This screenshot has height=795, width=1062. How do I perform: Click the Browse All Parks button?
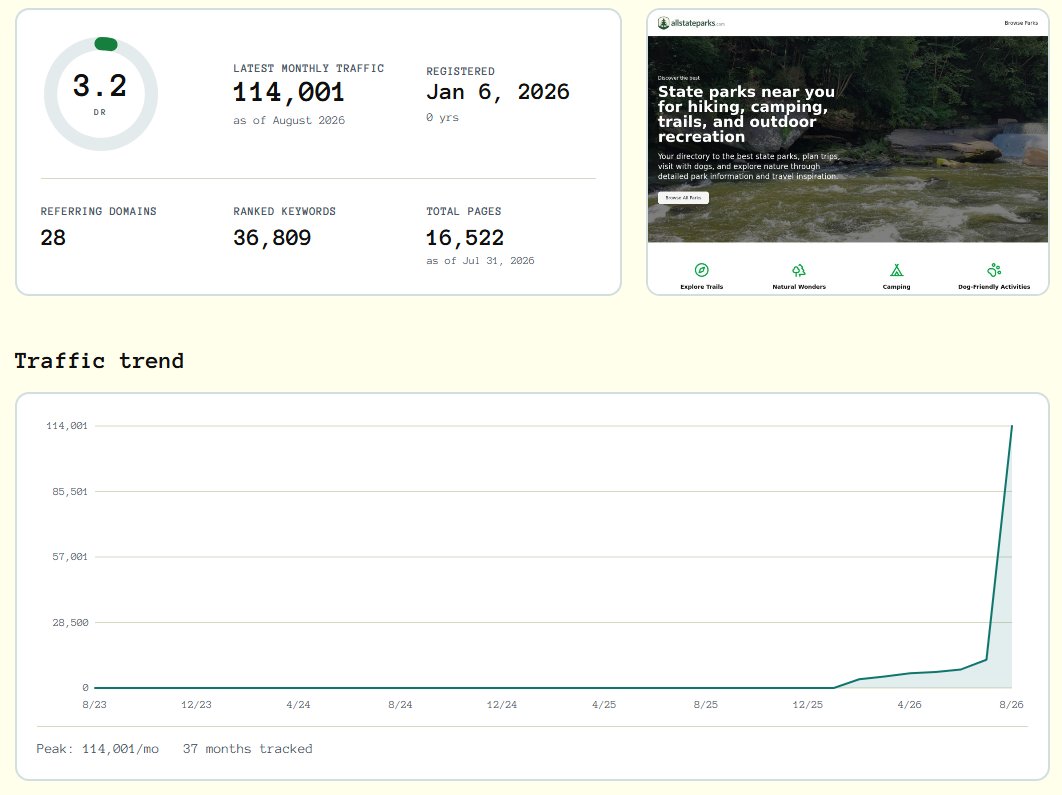(683, 198)
